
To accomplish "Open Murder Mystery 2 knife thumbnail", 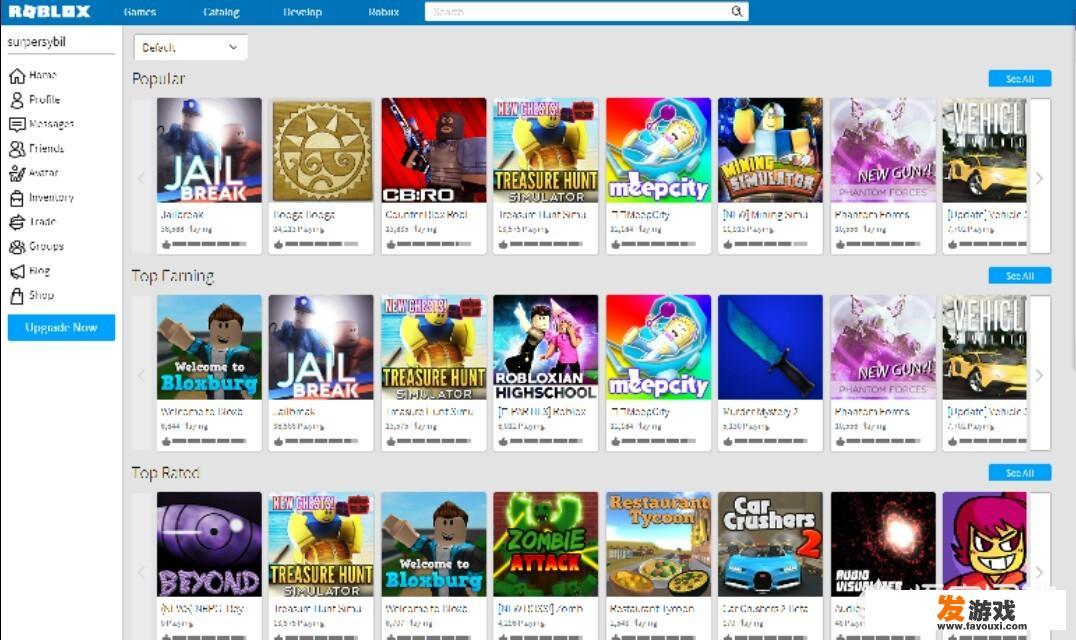I will point(771,347).
